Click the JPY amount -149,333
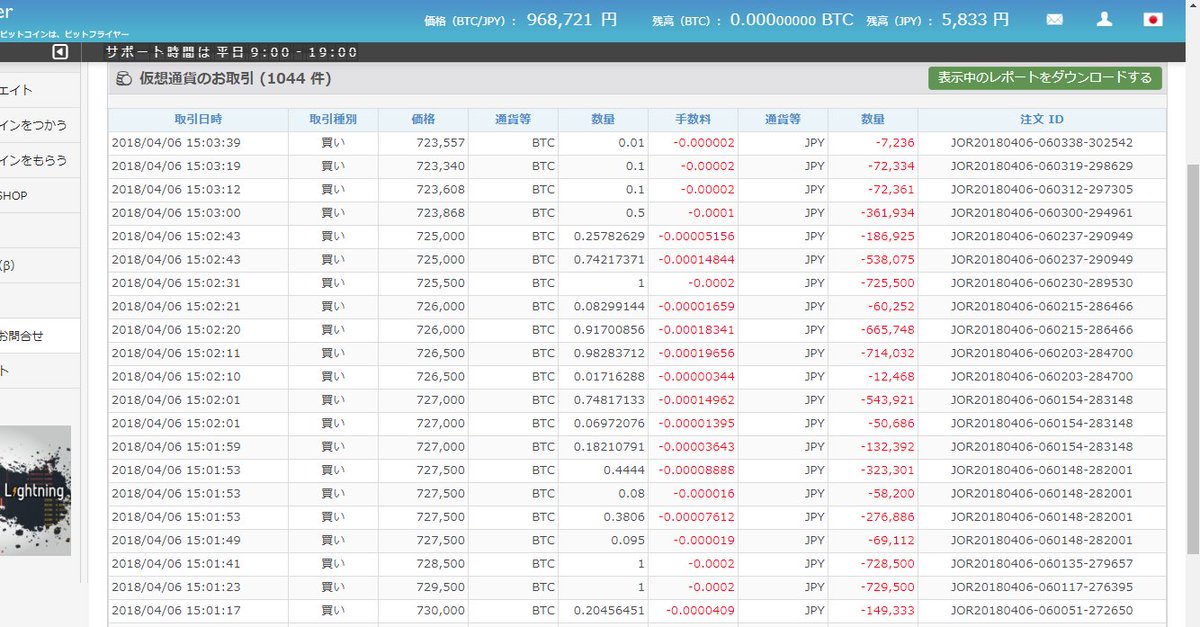Image resolution: width=1200 pixels, height=627 pixels. coord(886,610)
